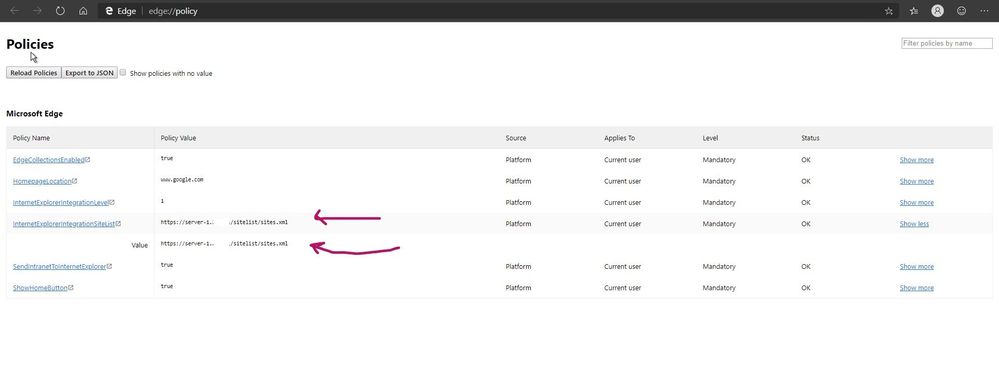
Task: Toggle Show policies with no value
Action: pos(123,73)
